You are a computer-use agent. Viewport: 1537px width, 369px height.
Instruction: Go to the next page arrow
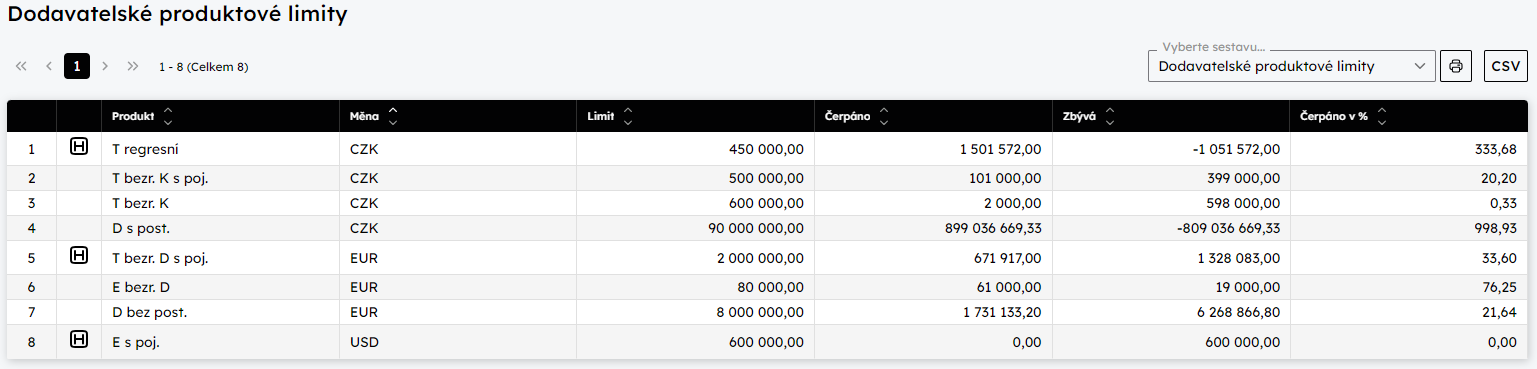point(105,66)
